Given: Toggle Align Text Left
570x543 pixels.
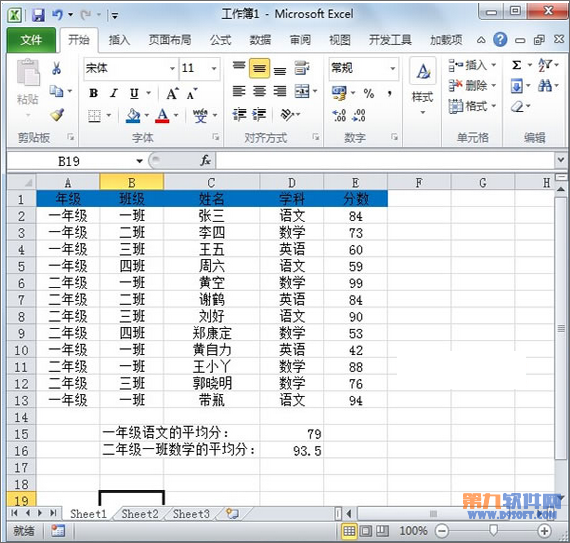Looking at the screenshot, I should [239, 91].
